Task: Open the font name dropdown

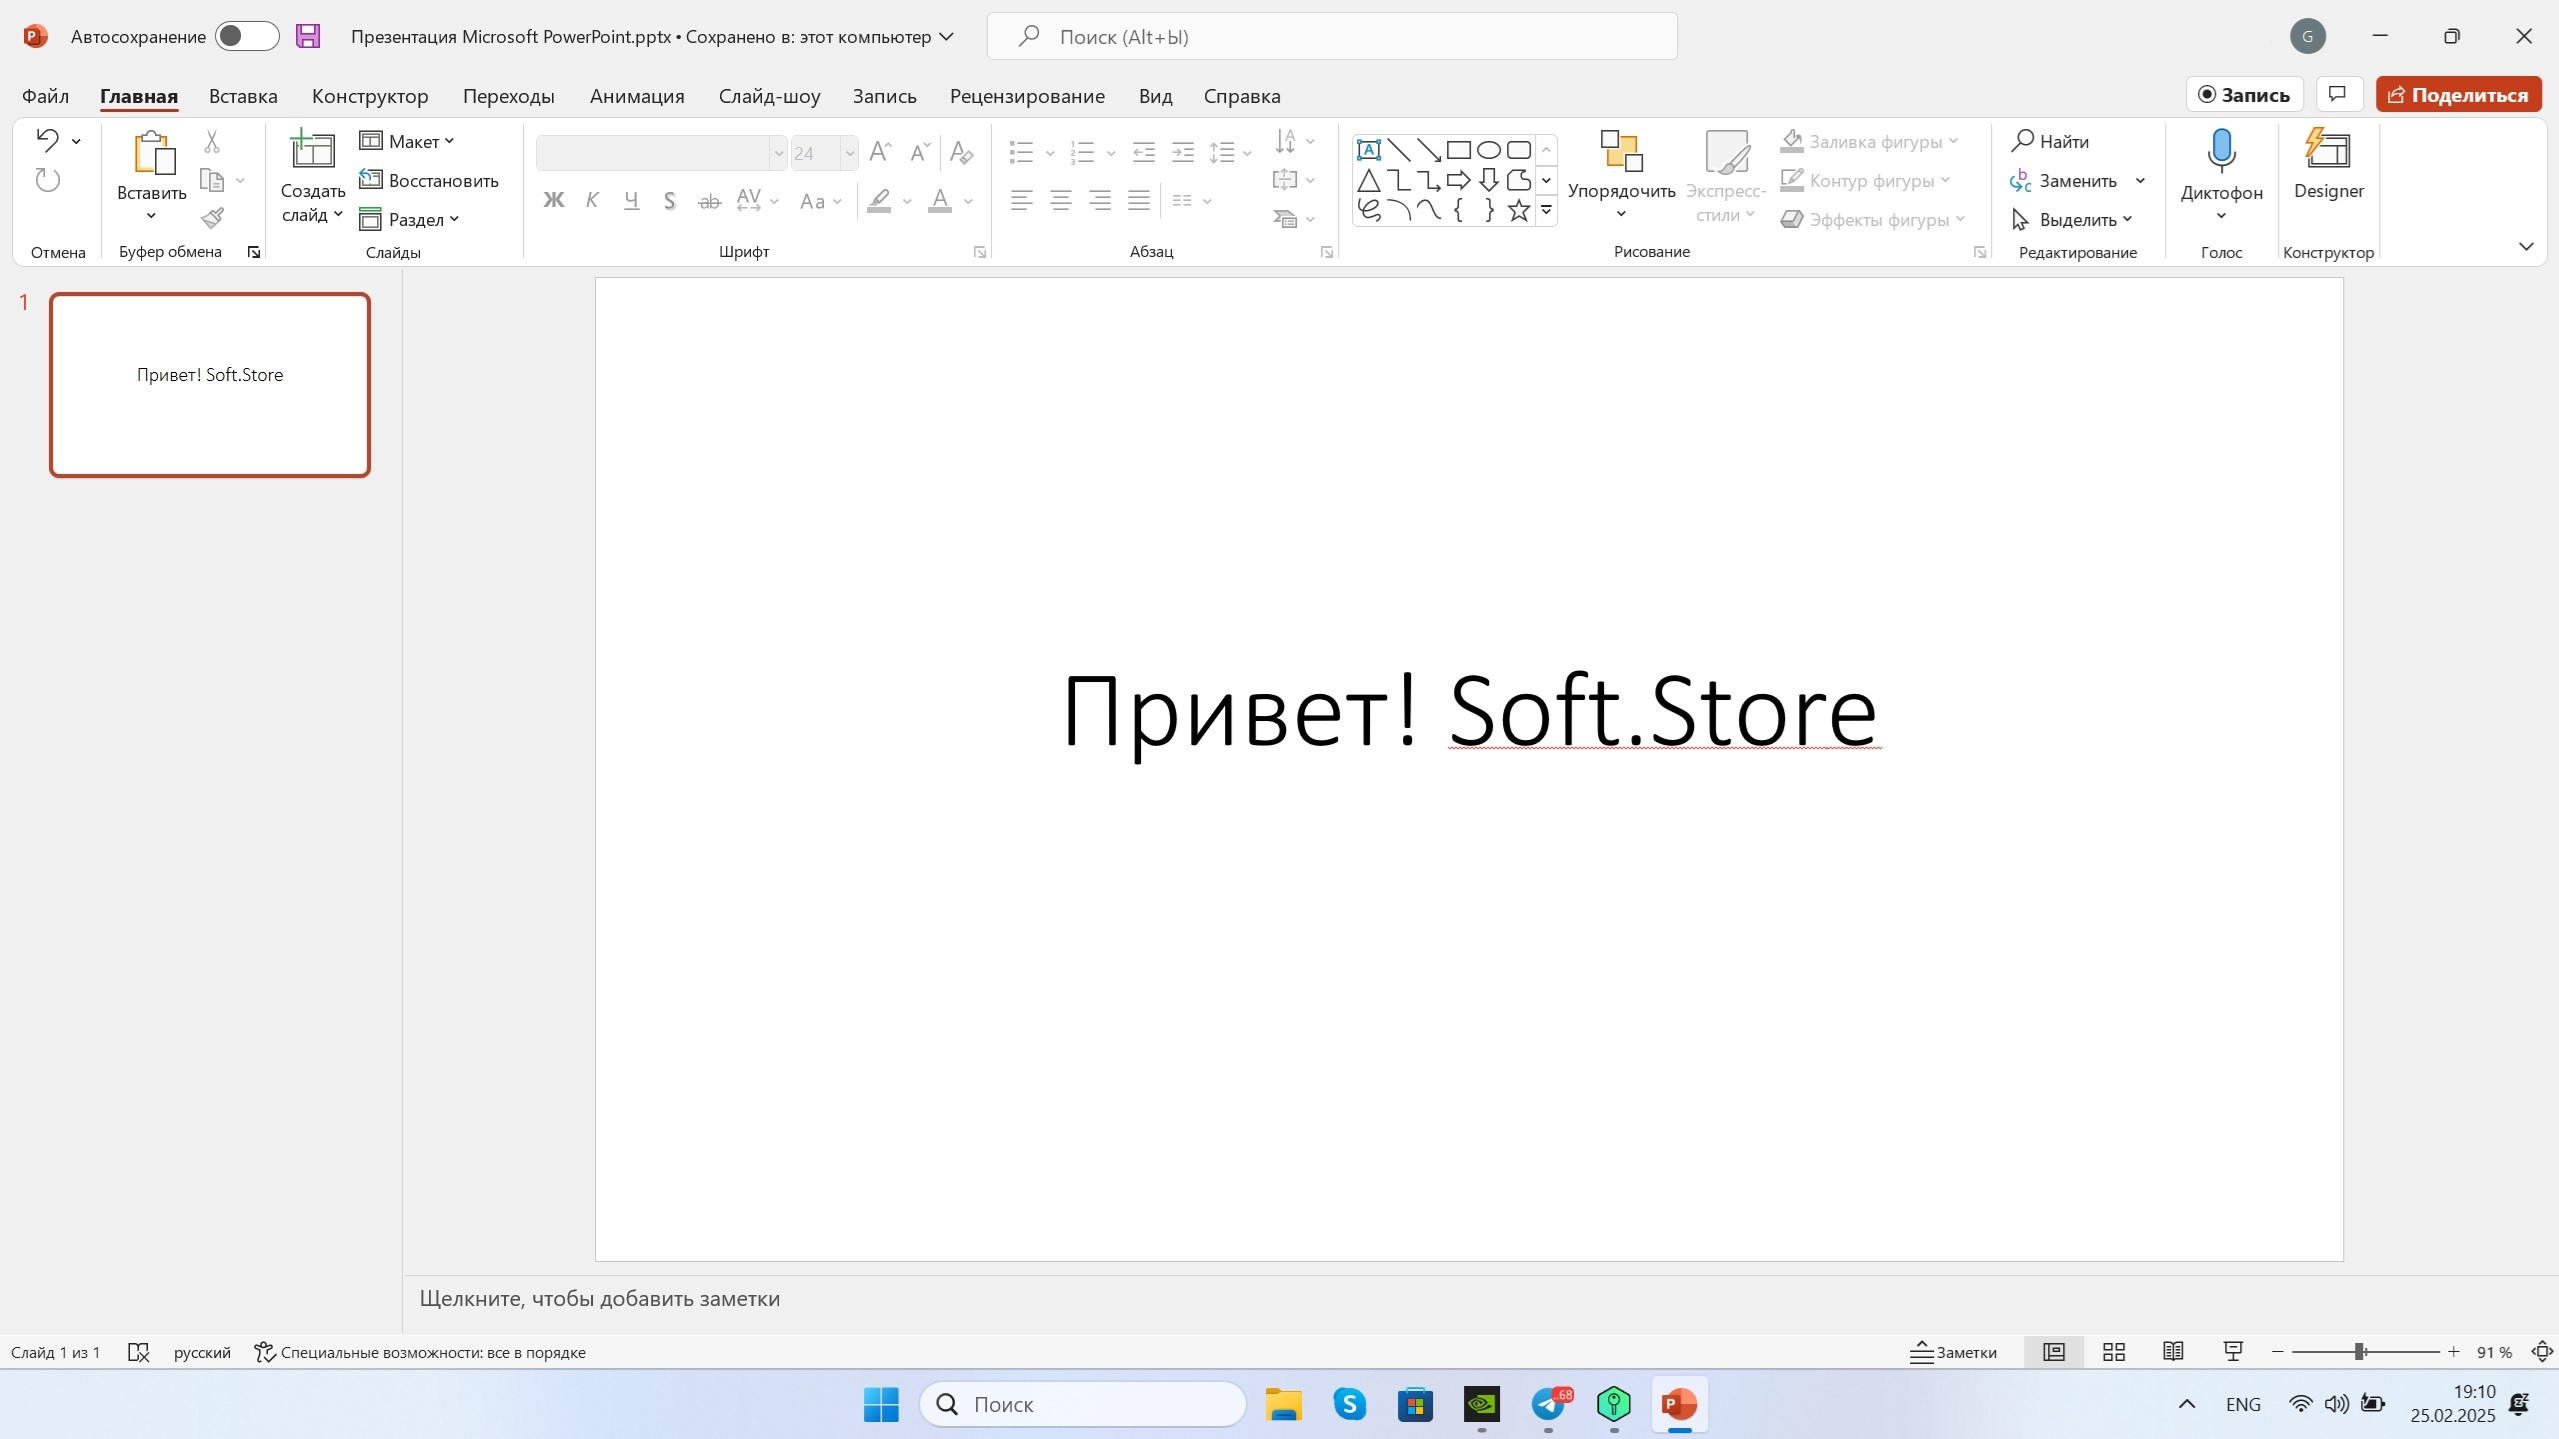Action: (x=778, y=153)
